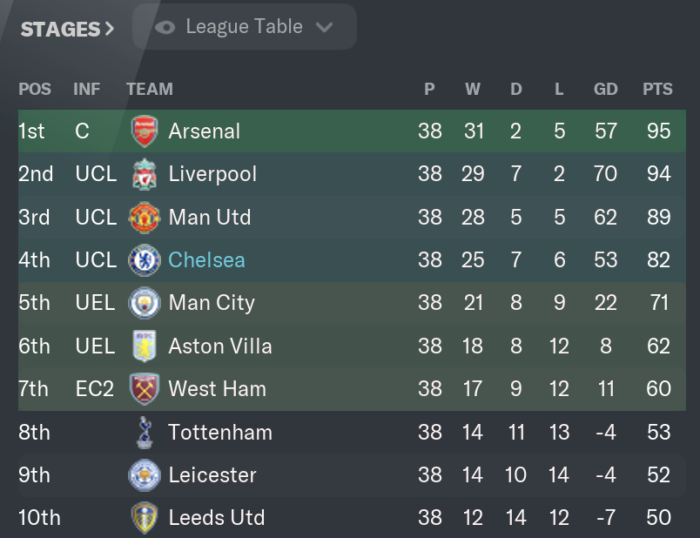700x538 pixels.
Task: Click the Liverpool club crest
Action: coord(144,174)
